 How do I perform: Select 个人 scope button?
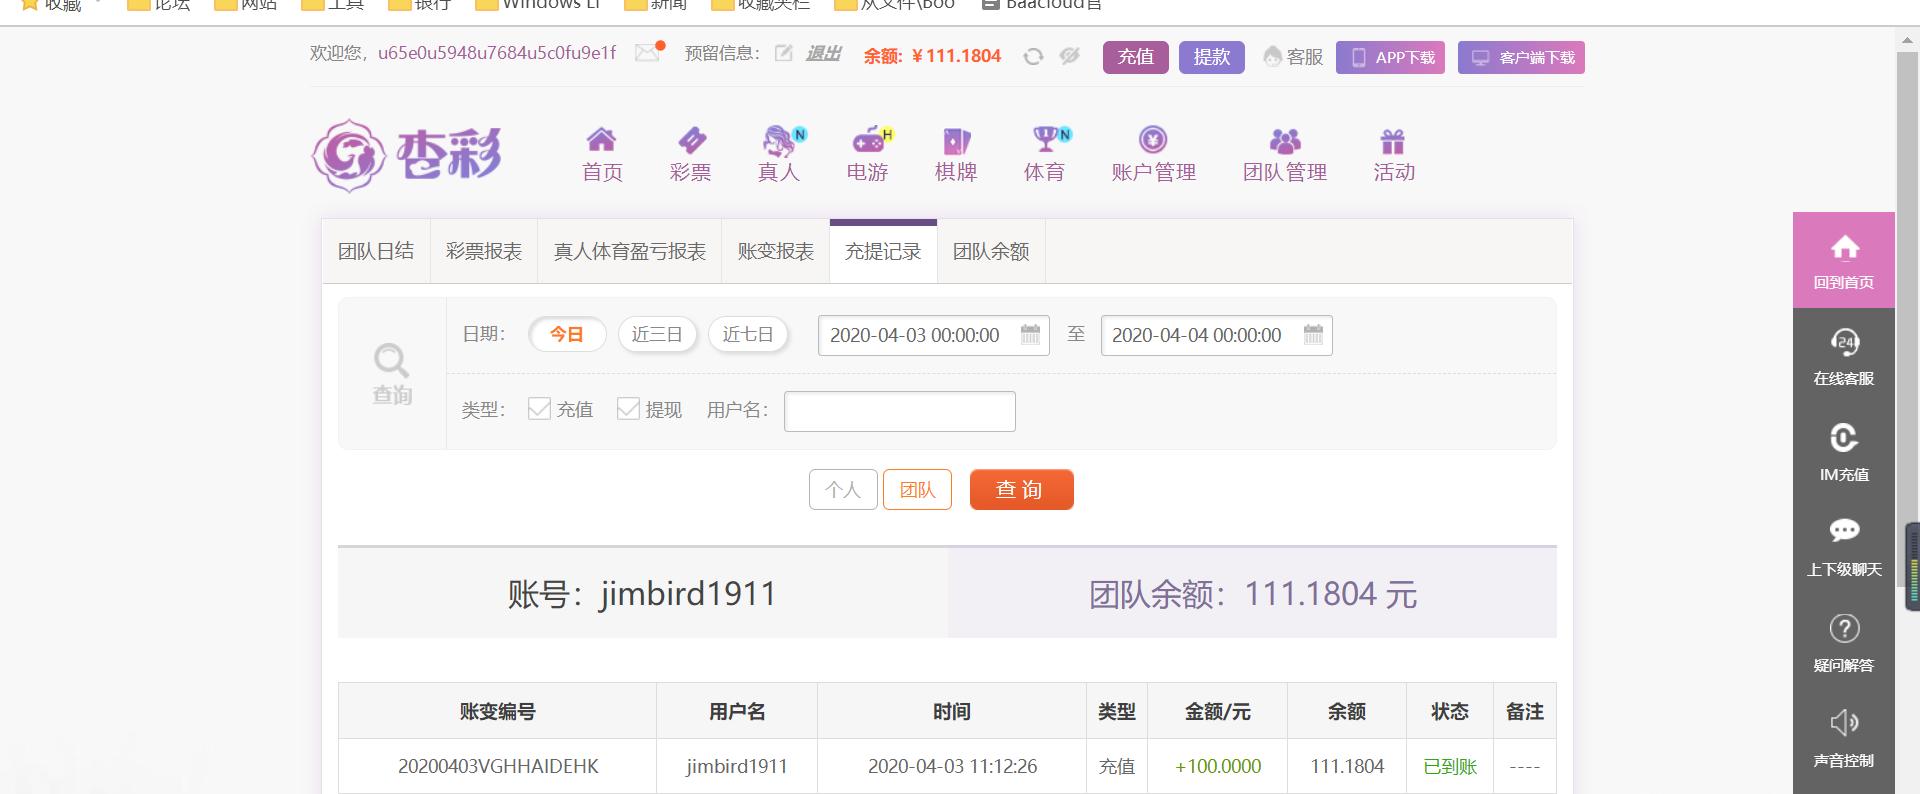(843, 489)
